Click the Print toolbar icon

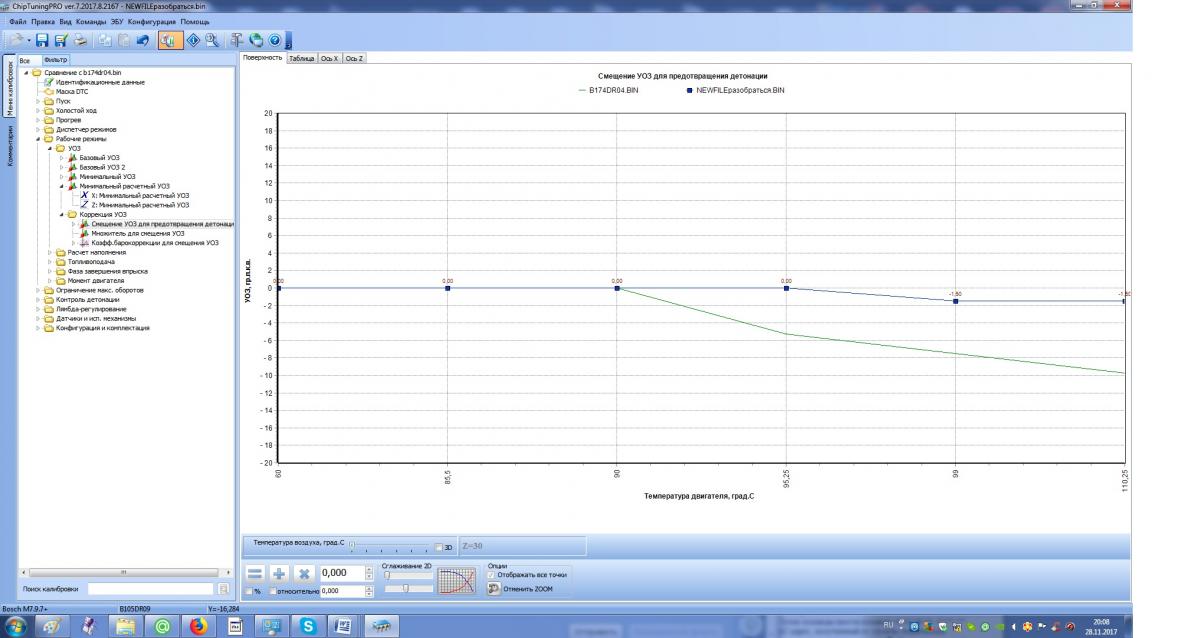(80, 40)
